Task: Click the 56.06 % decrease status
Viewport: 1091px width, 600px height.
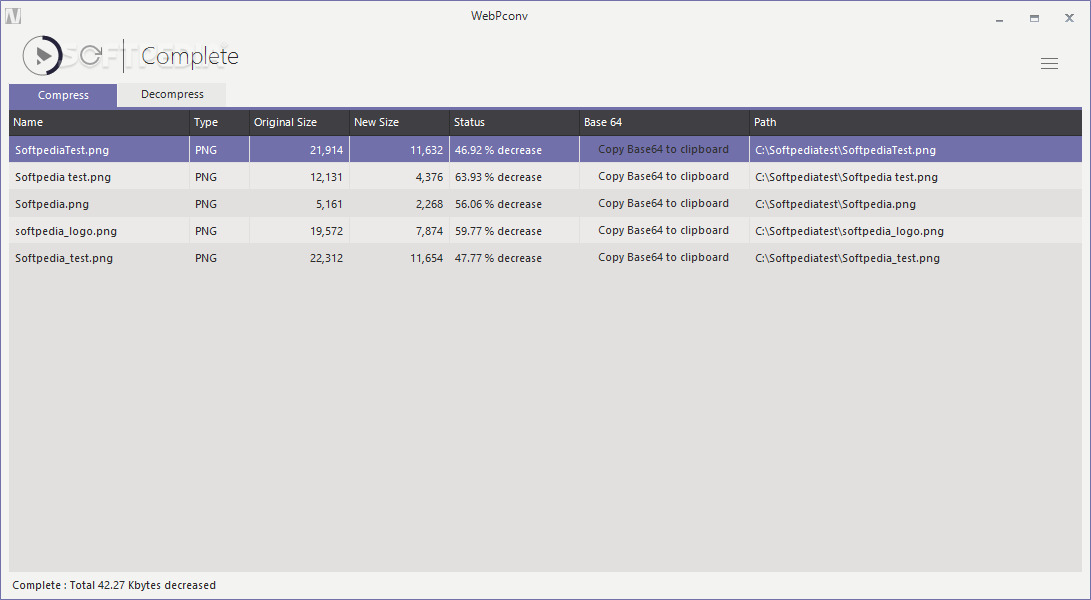Action: click(498, 204)
